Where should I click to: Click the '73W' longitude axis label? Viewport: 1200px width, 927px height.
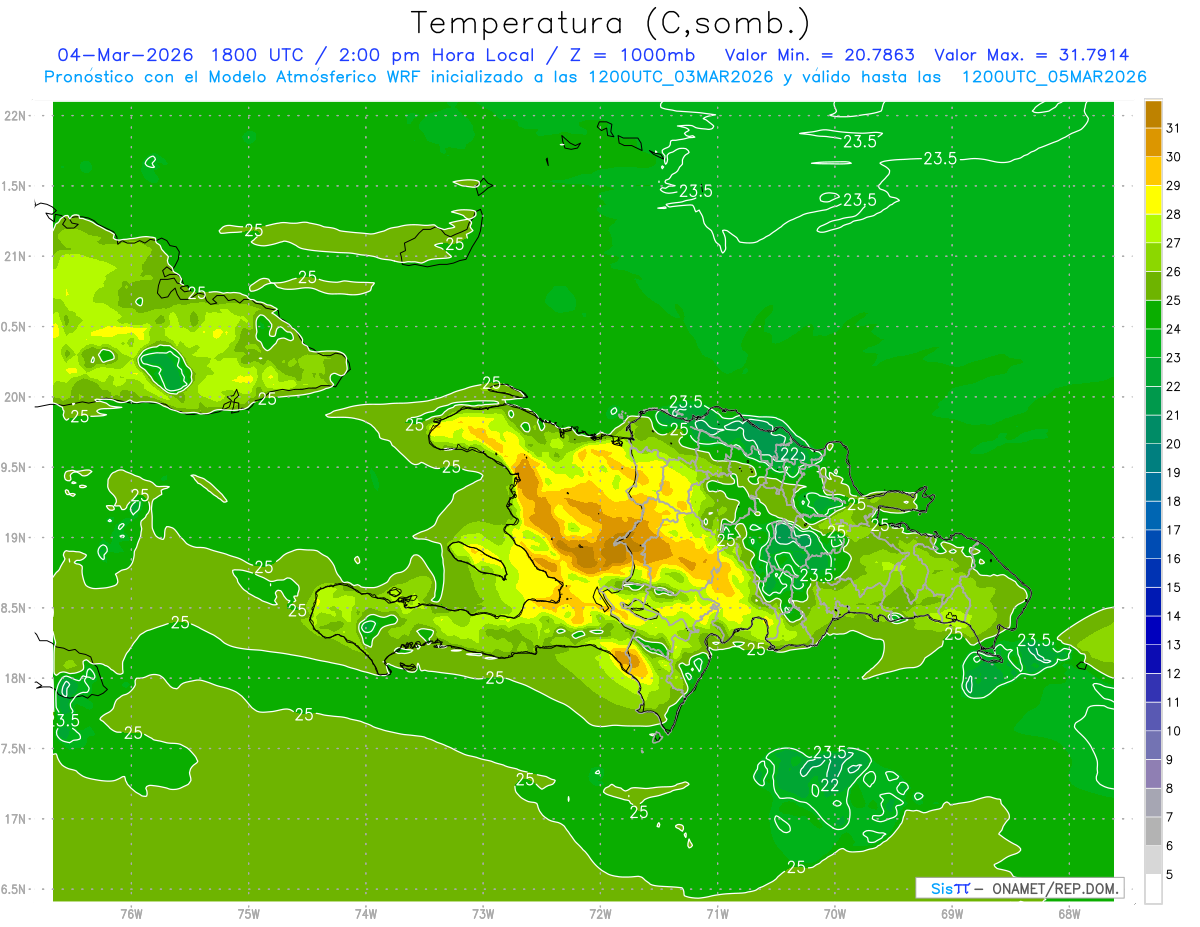click(483, 914)
